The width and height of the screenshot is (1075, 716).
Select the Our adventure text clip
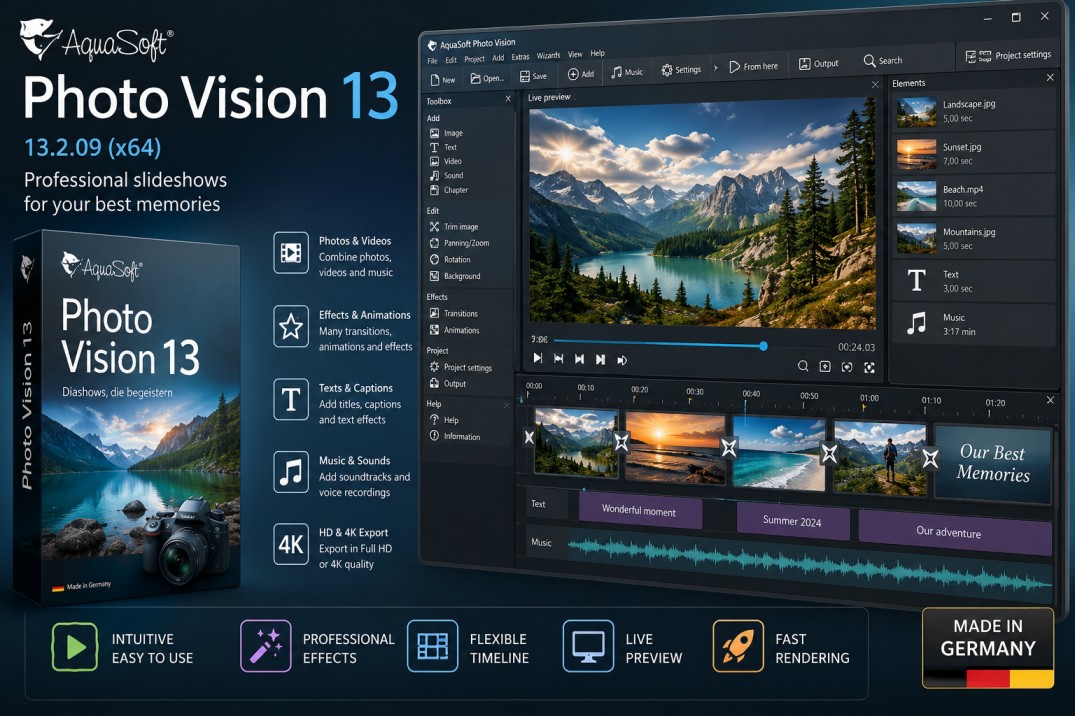click(x=955, y=532)
